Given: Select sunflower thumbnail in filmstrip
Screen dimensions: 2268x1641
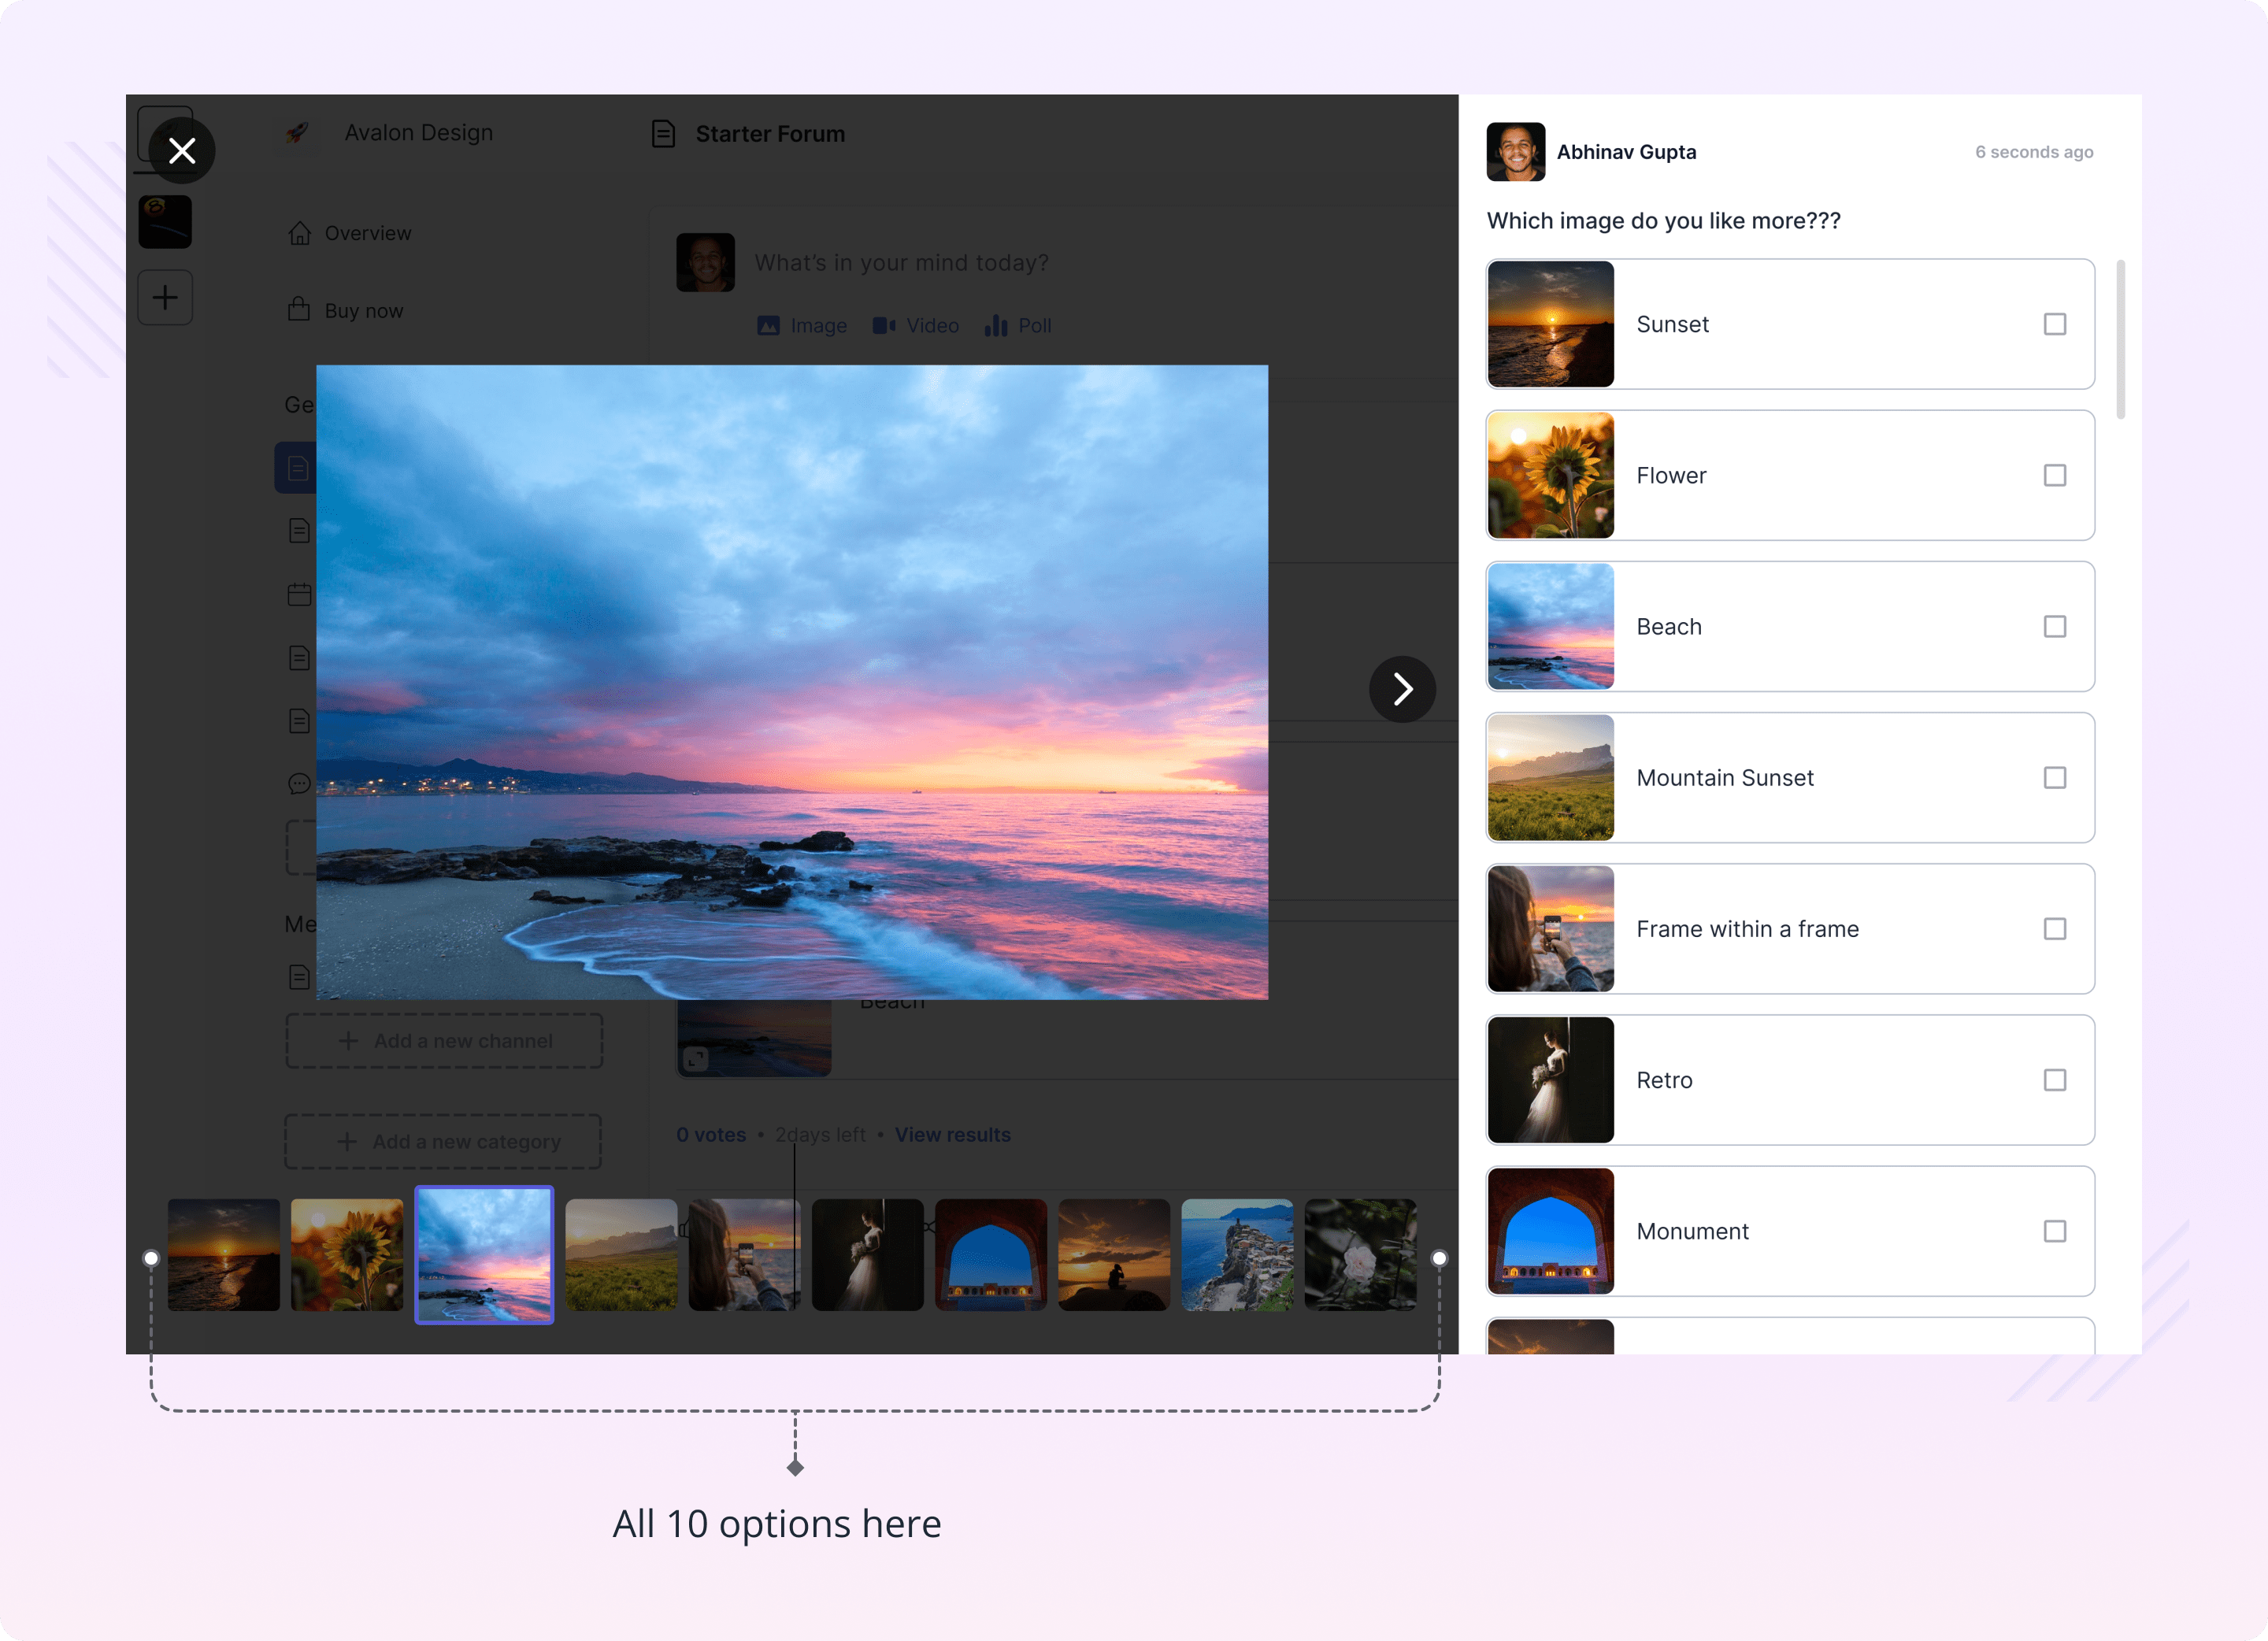Looking at the screenshot, I should point(347,1255).
